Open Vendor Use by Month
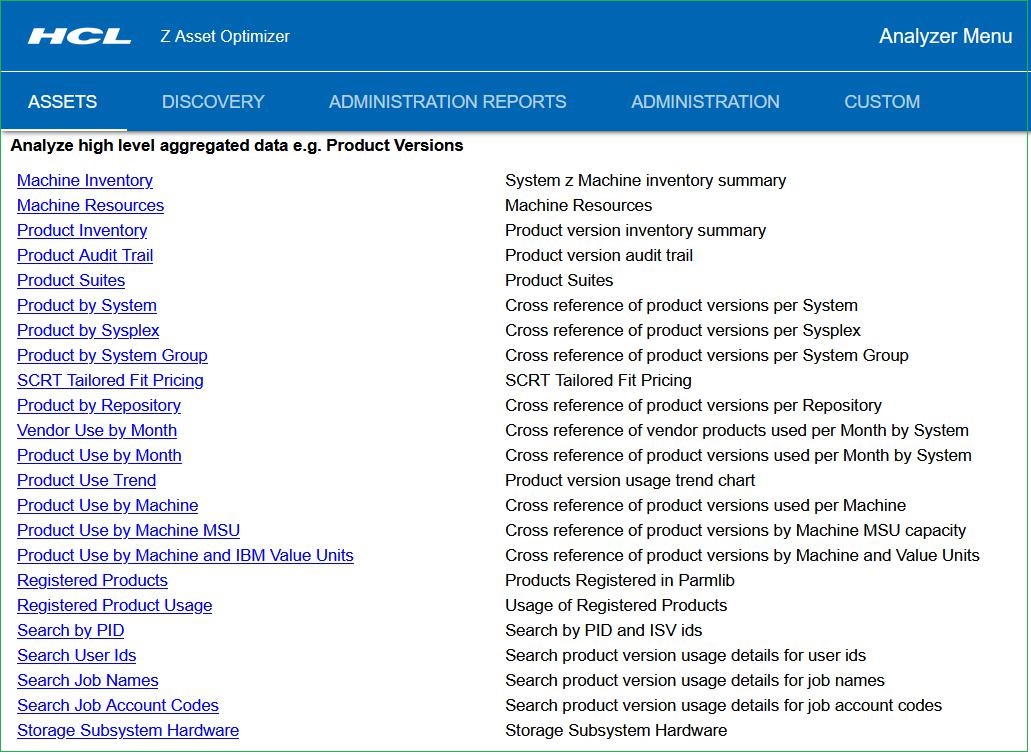Viewport: 1031px width, 755px height. pos(97,431)
